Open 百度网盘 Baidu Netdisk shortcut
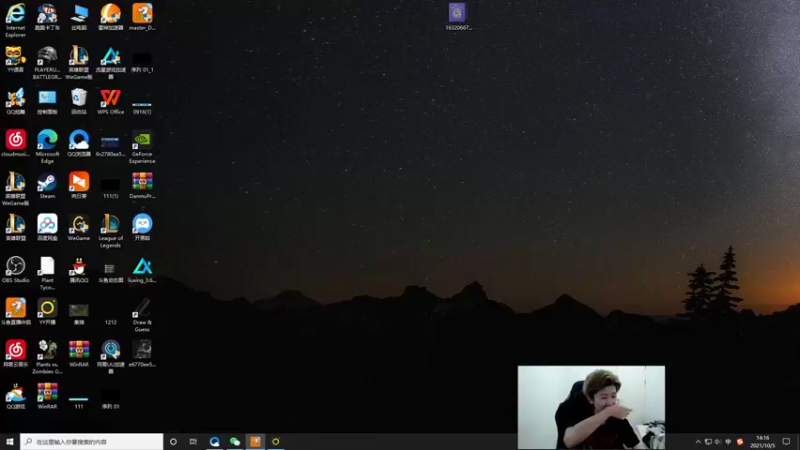Screen dimensions: 800x450 coord(47,228)
